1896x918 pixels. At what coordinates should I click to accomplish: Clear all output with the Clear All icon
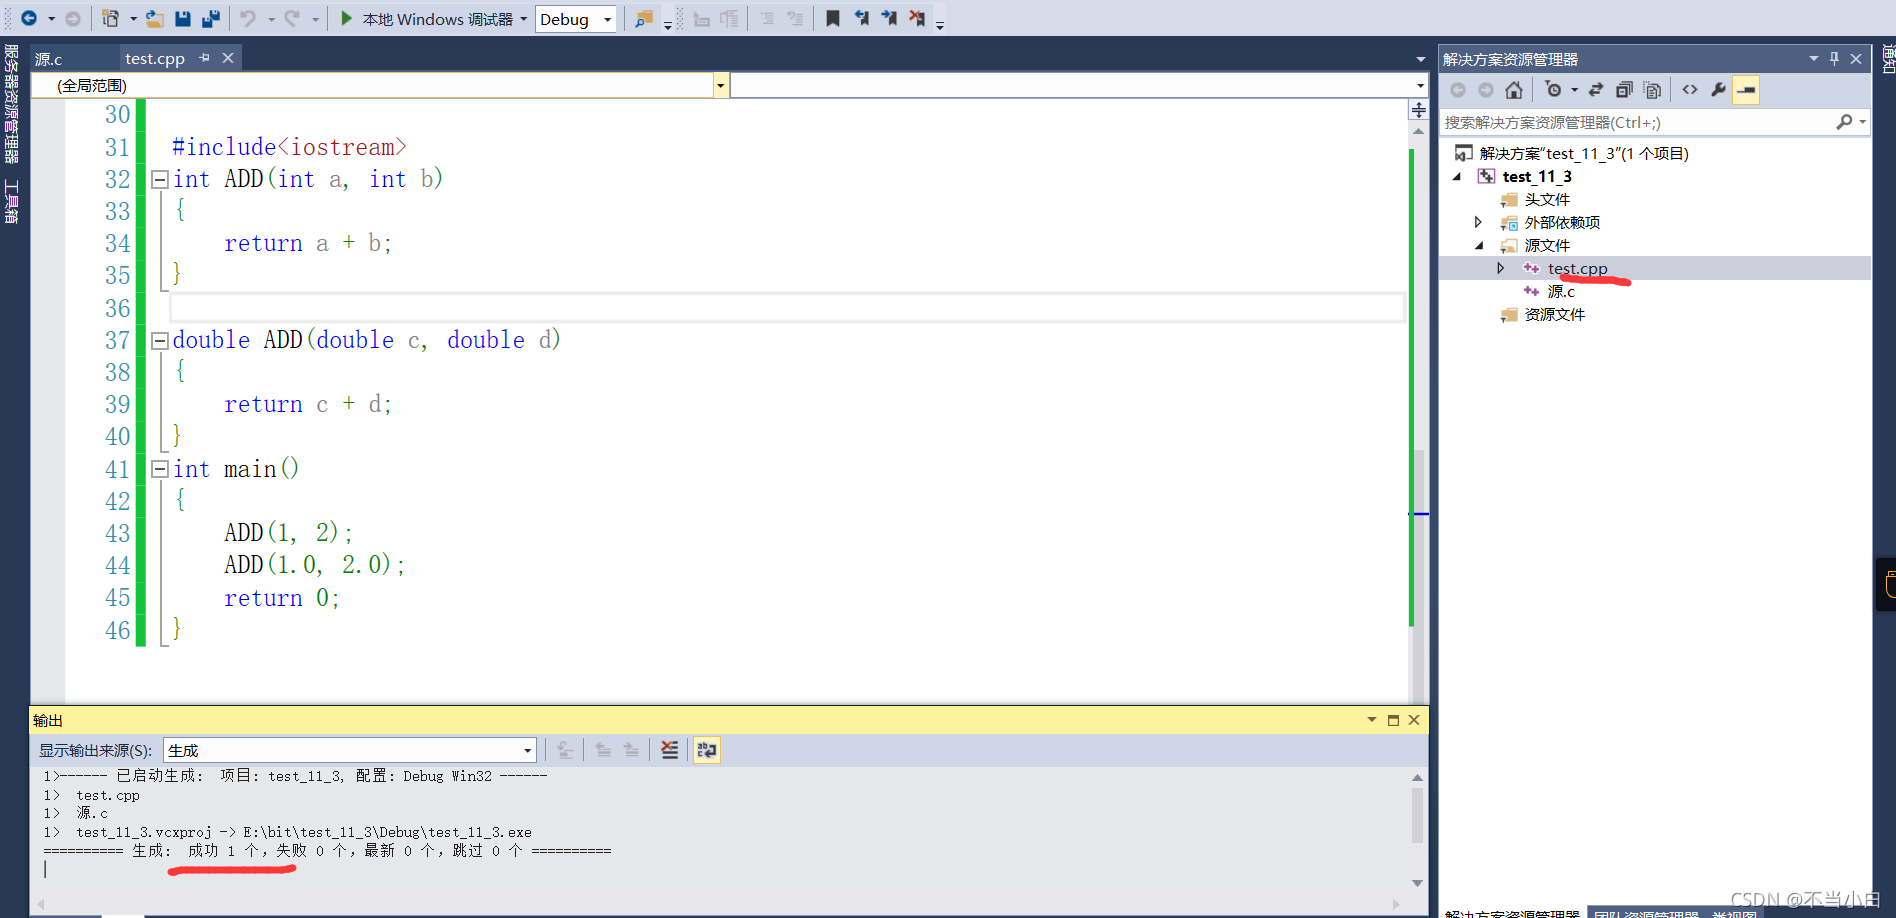click(670, 750)
